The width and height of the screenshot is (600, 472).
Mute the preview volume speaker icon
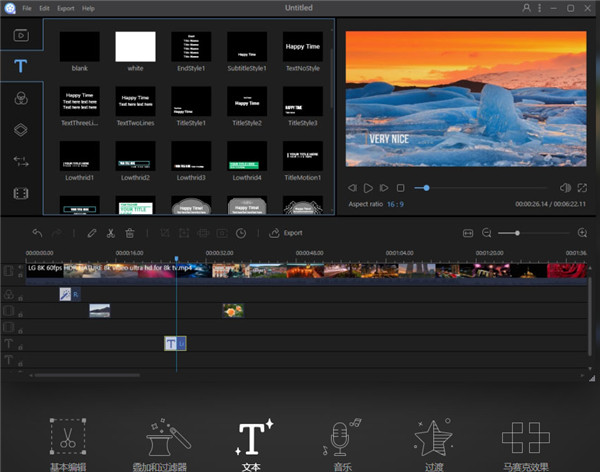(565, 188)
